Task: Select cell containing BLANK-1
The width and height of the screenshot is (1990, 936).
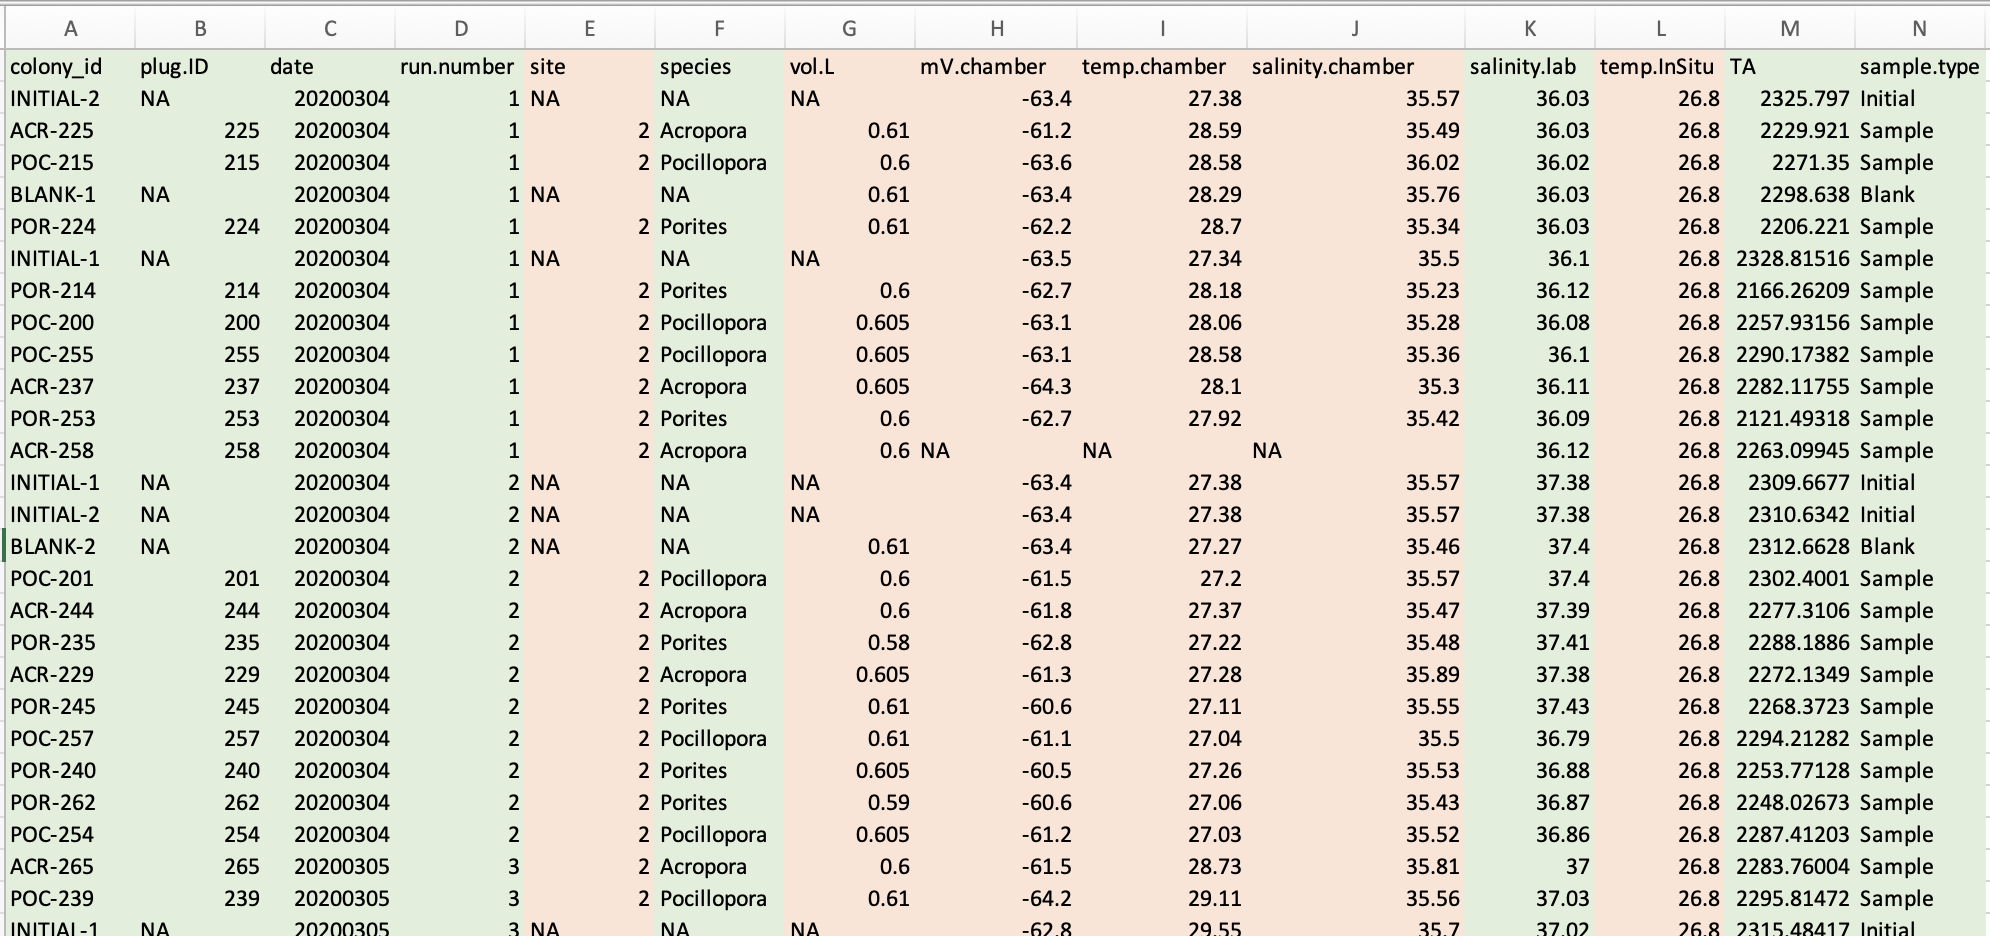Action: (70, 195)
